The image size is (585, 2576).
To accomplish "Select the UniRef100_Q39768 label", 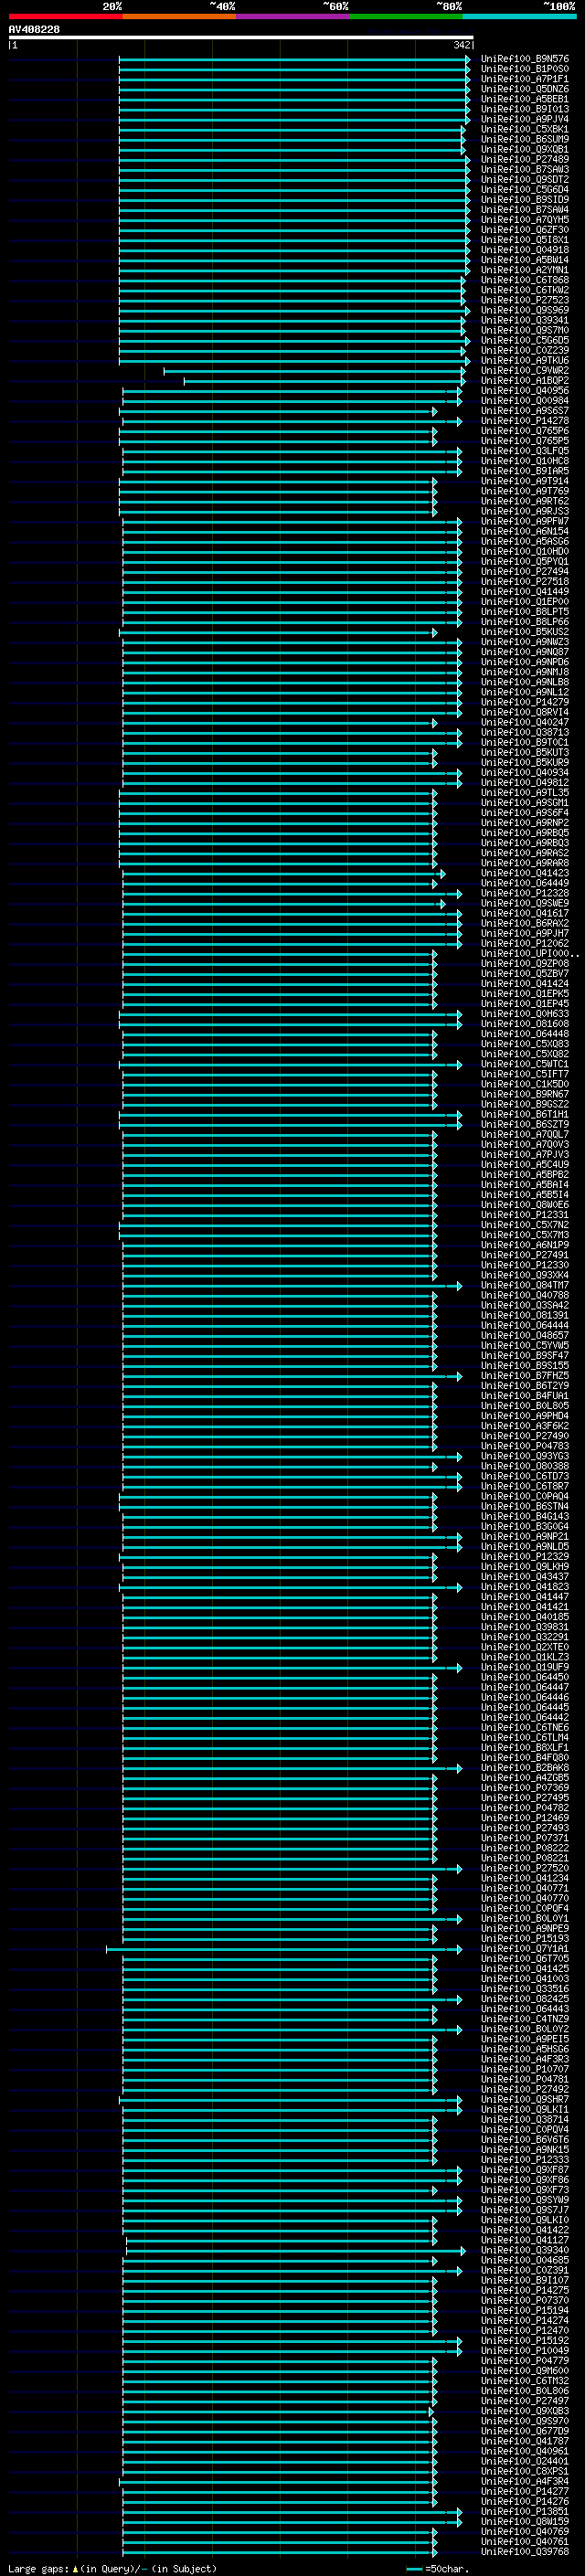I will pyautogui.click(x=525, y=2551).
